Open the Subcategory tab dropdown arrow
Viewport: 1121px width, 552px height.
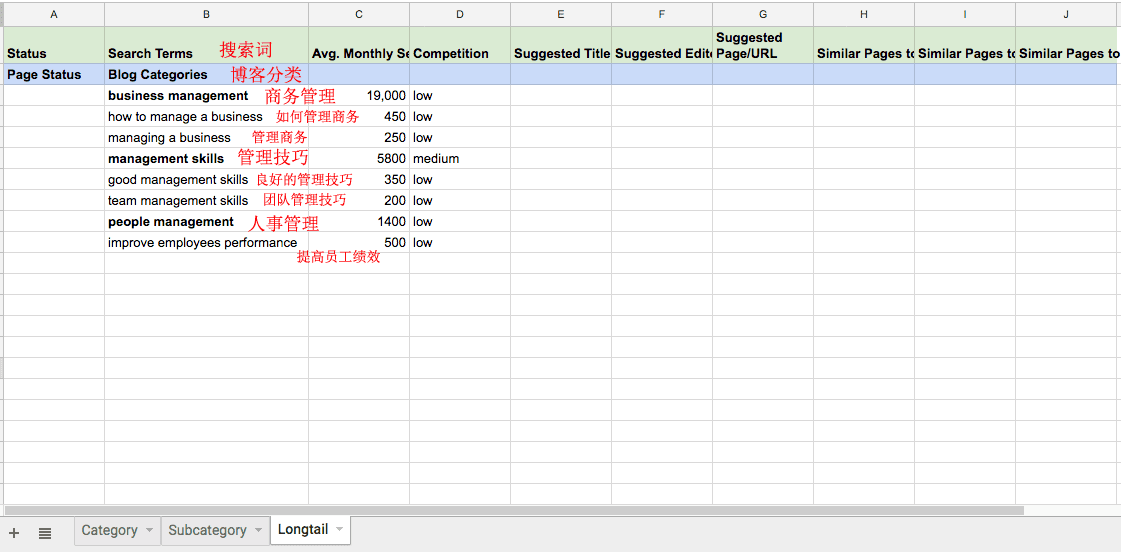tap(257, 530)
